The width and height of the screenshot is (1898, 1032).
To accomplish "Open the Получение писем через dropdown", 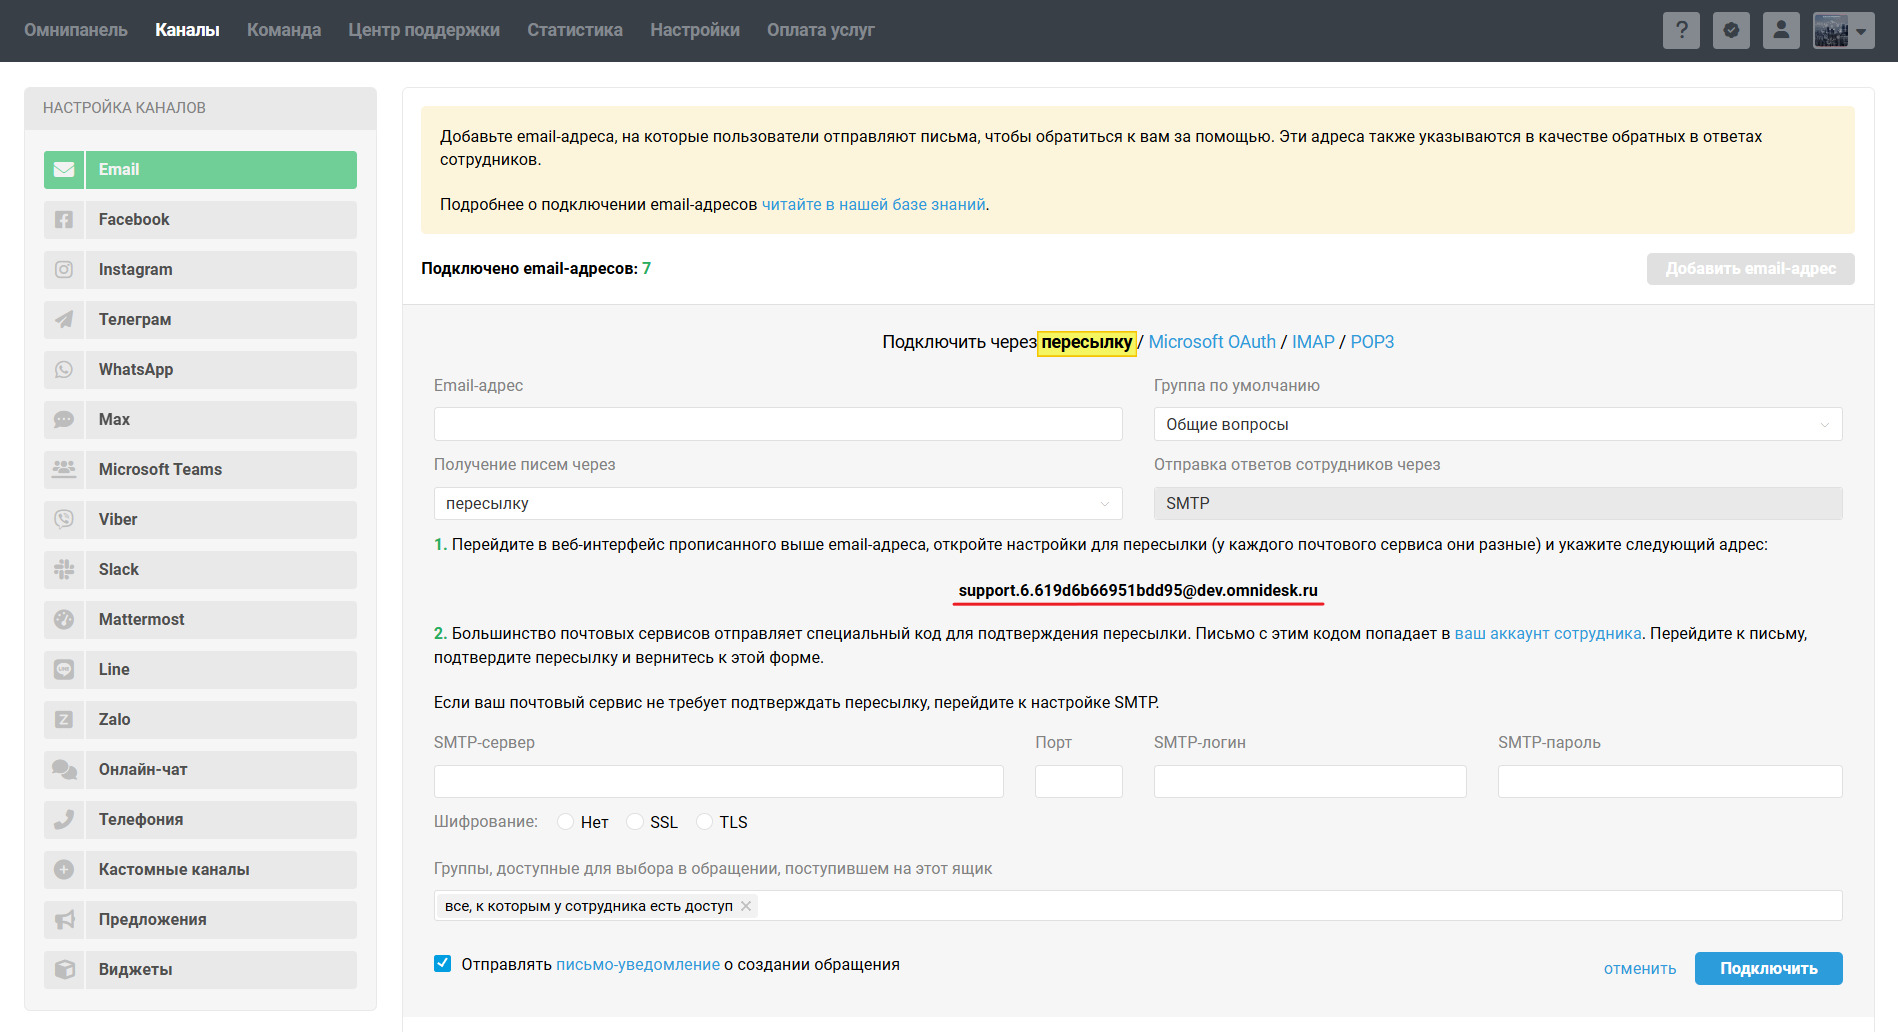I will pyautogui.click(x=777, y=504).
